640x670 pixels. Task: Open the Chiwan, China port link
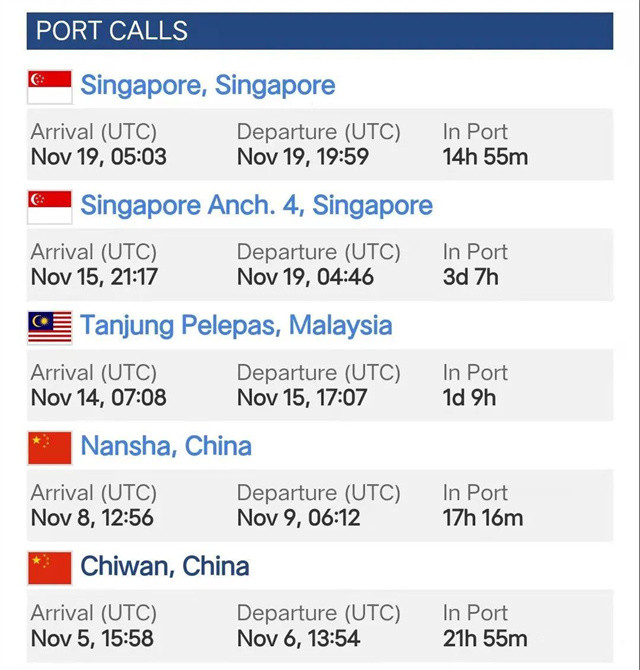(165, 567)
